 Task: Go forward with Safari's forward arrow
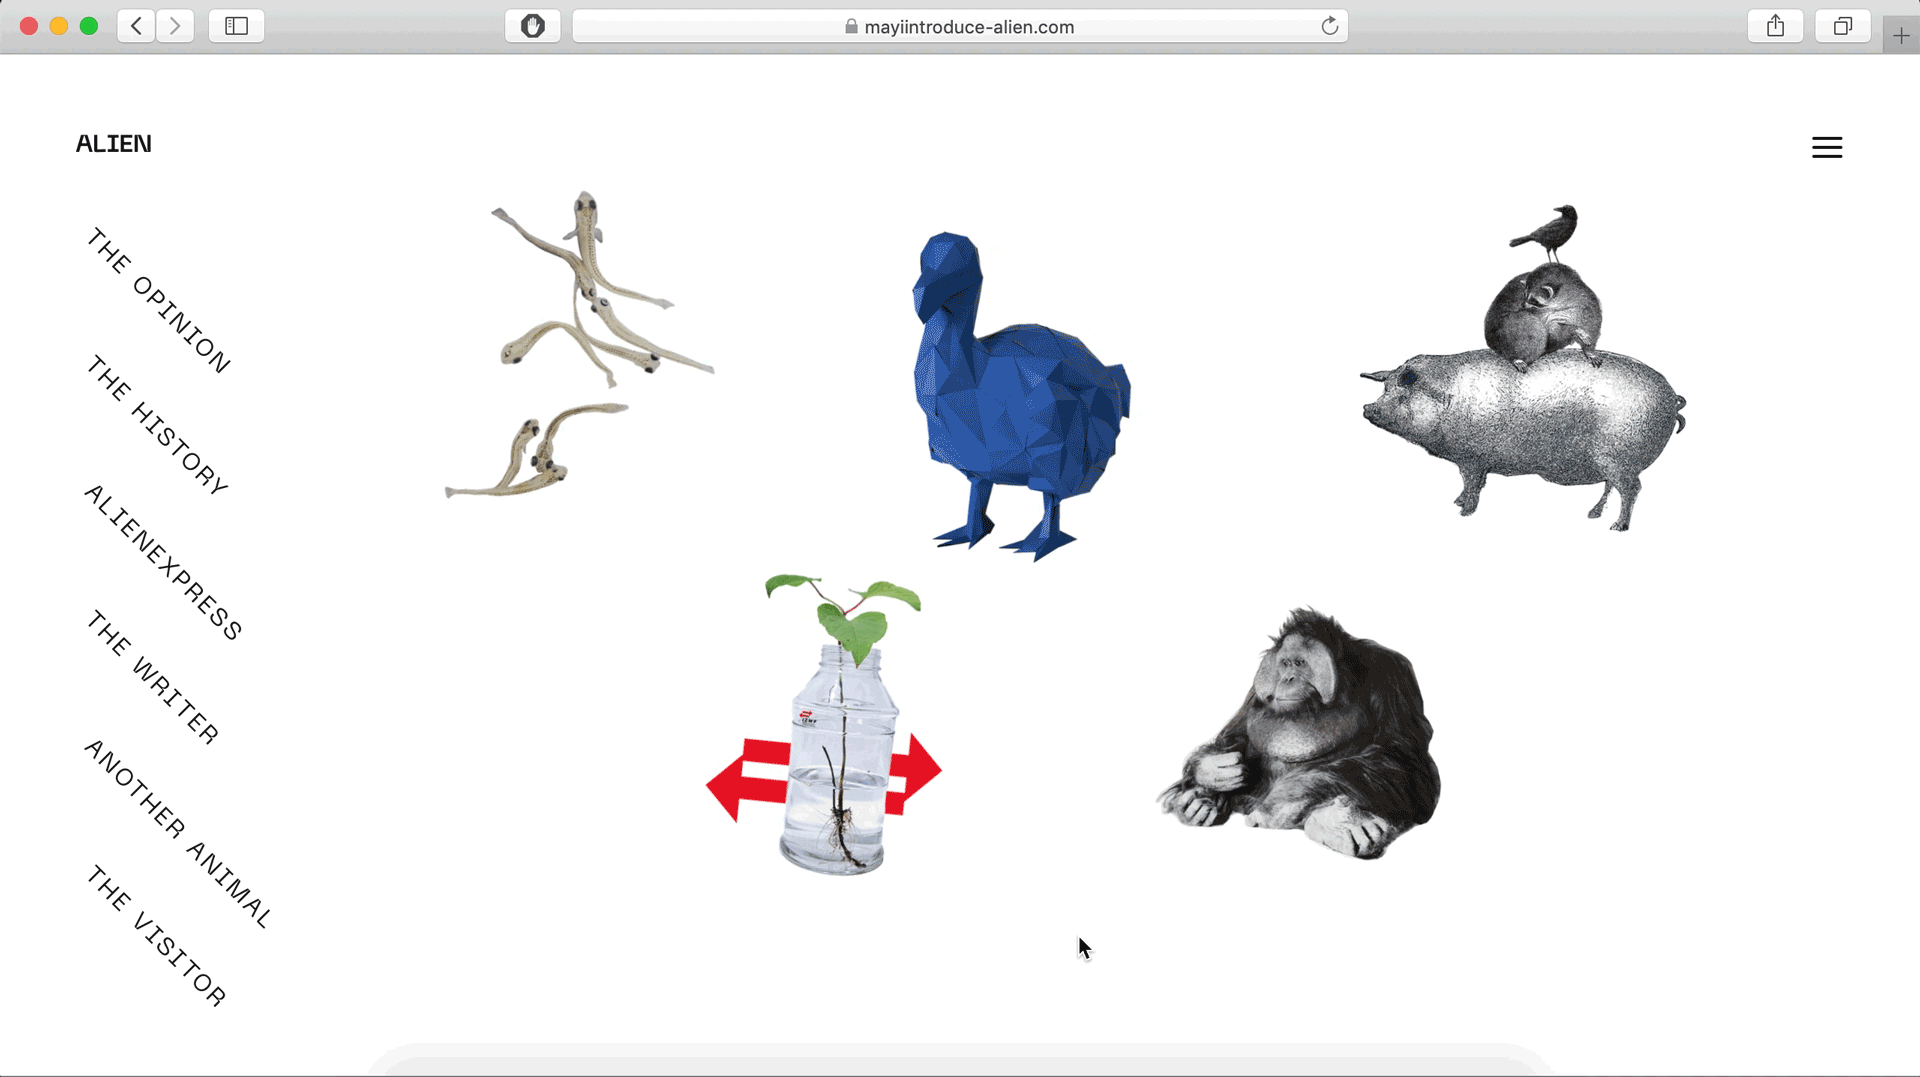175,26
